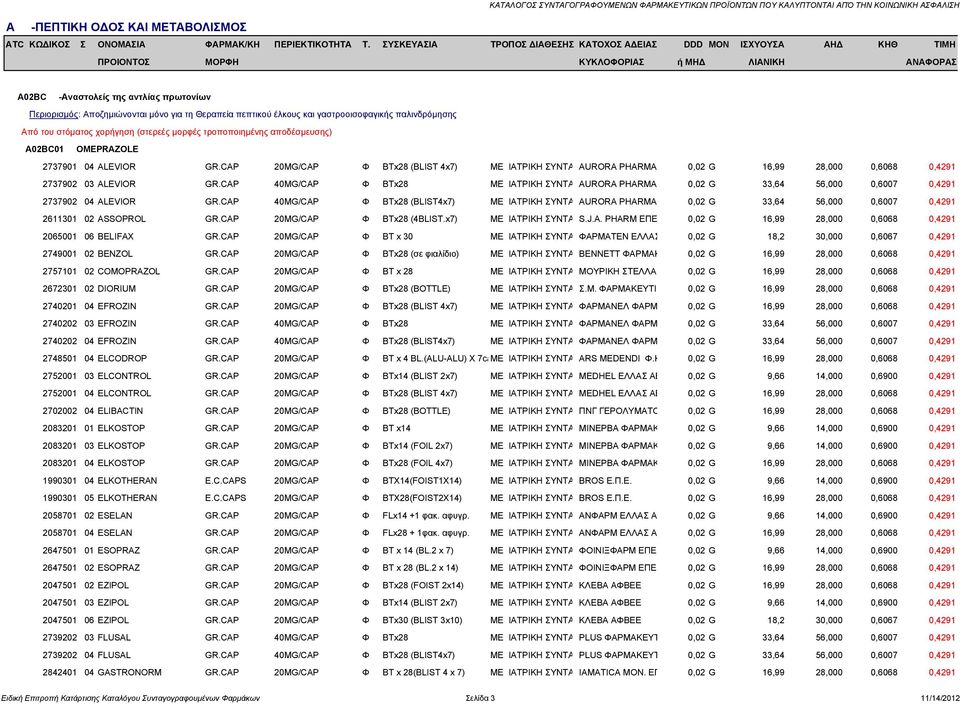960x704 pixels.
Task: Click the footer text Ειδική Επιτροπή Κατάρτισης Καταλόγου
Action: pyautogui.click(x=130, y=698)
